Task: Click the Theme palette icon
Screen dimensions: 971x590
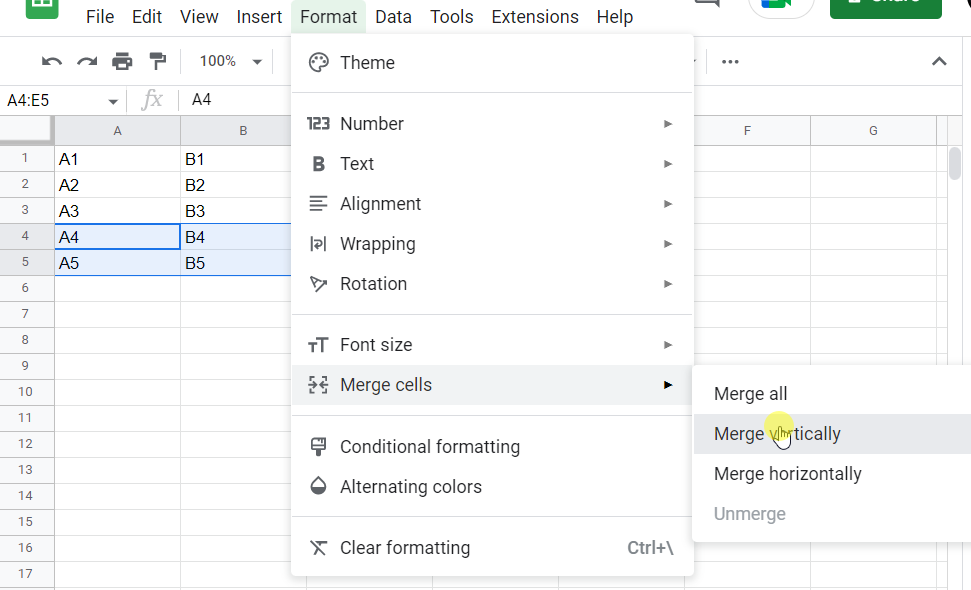Action: (319, 62)
